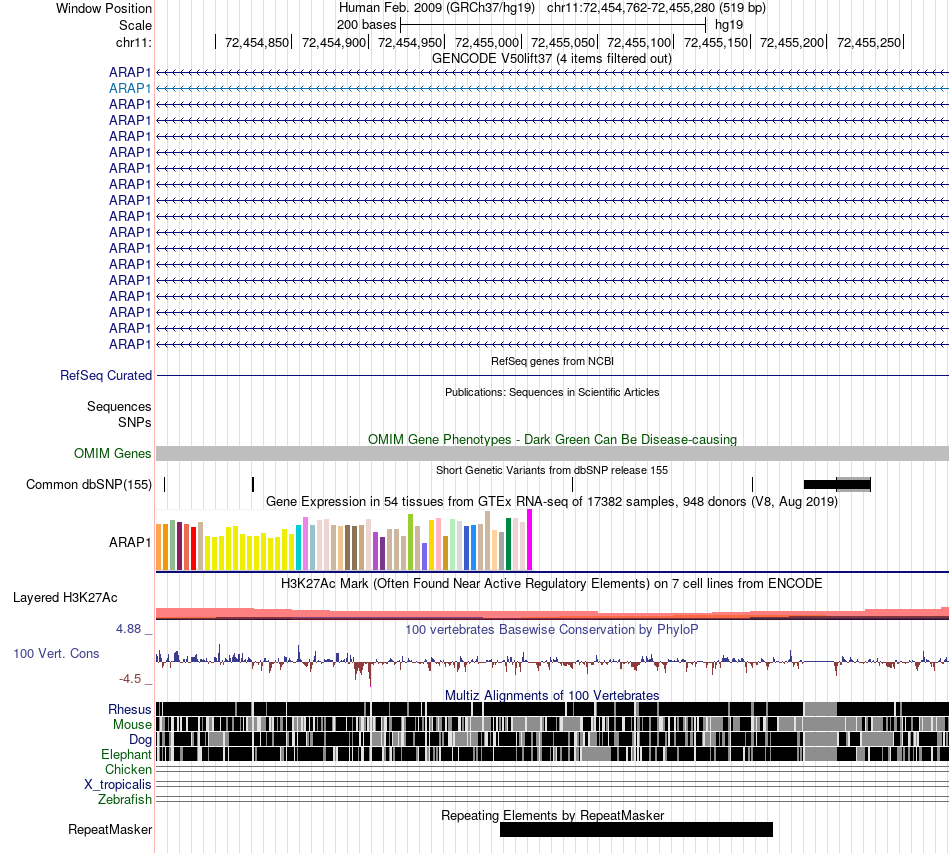Click the PhyloP lower axis value '-4.5'
Screen dimensions: 950x853
(x=130, y=679)
